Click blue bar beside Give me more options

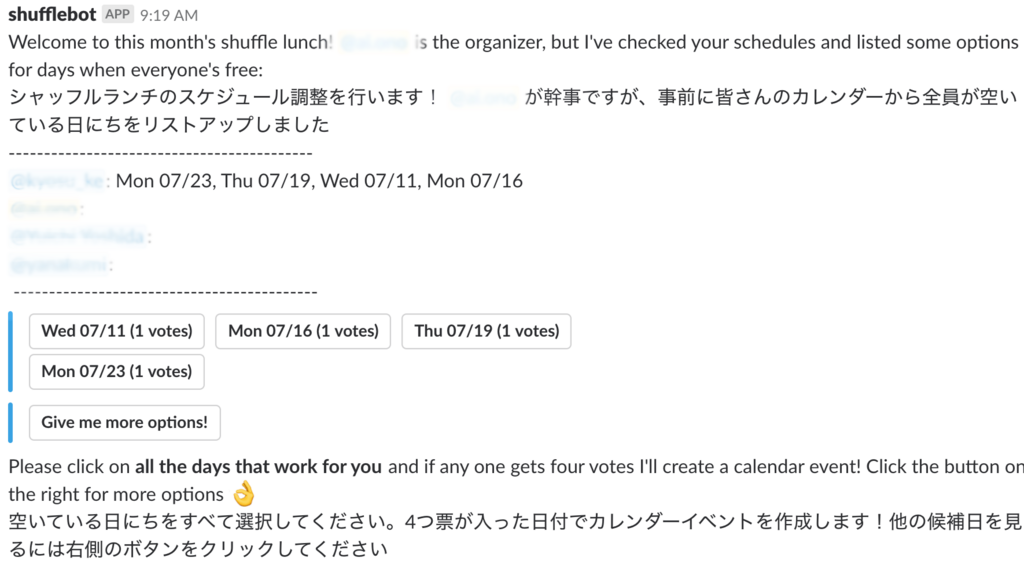click(10, 423)
